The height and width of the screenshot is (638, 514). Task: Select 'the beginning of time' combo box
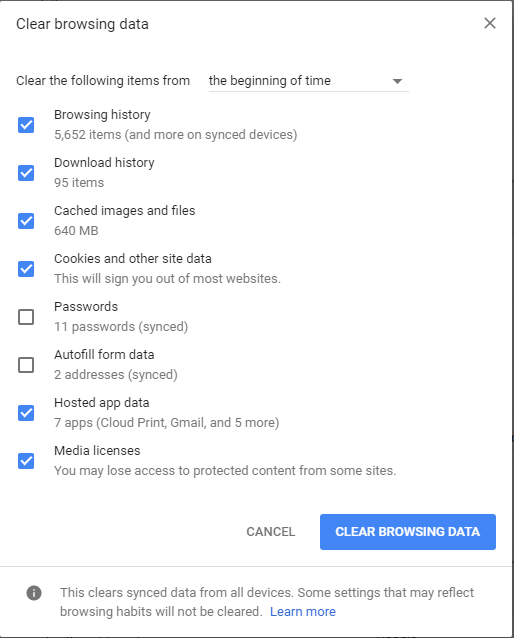[308, 81]
